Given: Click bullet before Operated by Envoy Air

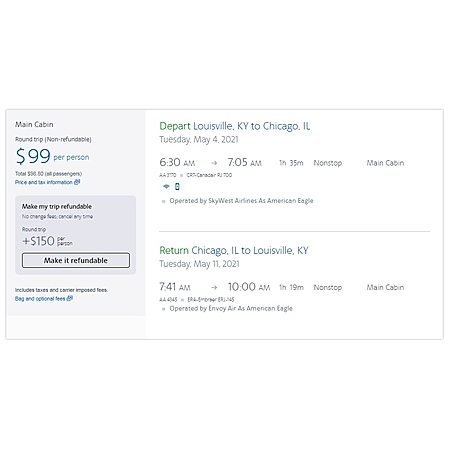Looking at the screenshot, I should pos(163,309).
